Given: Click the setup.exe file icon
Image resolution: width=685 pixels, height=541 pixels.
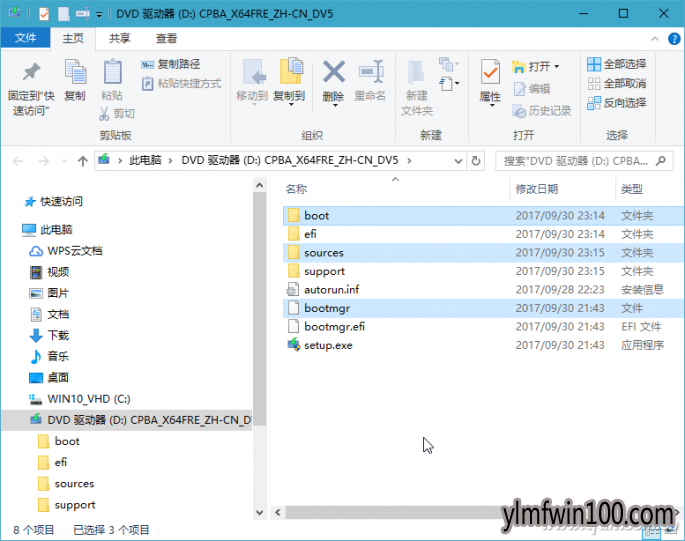Looking at the screenshot, I should click(x=294, y=345).
